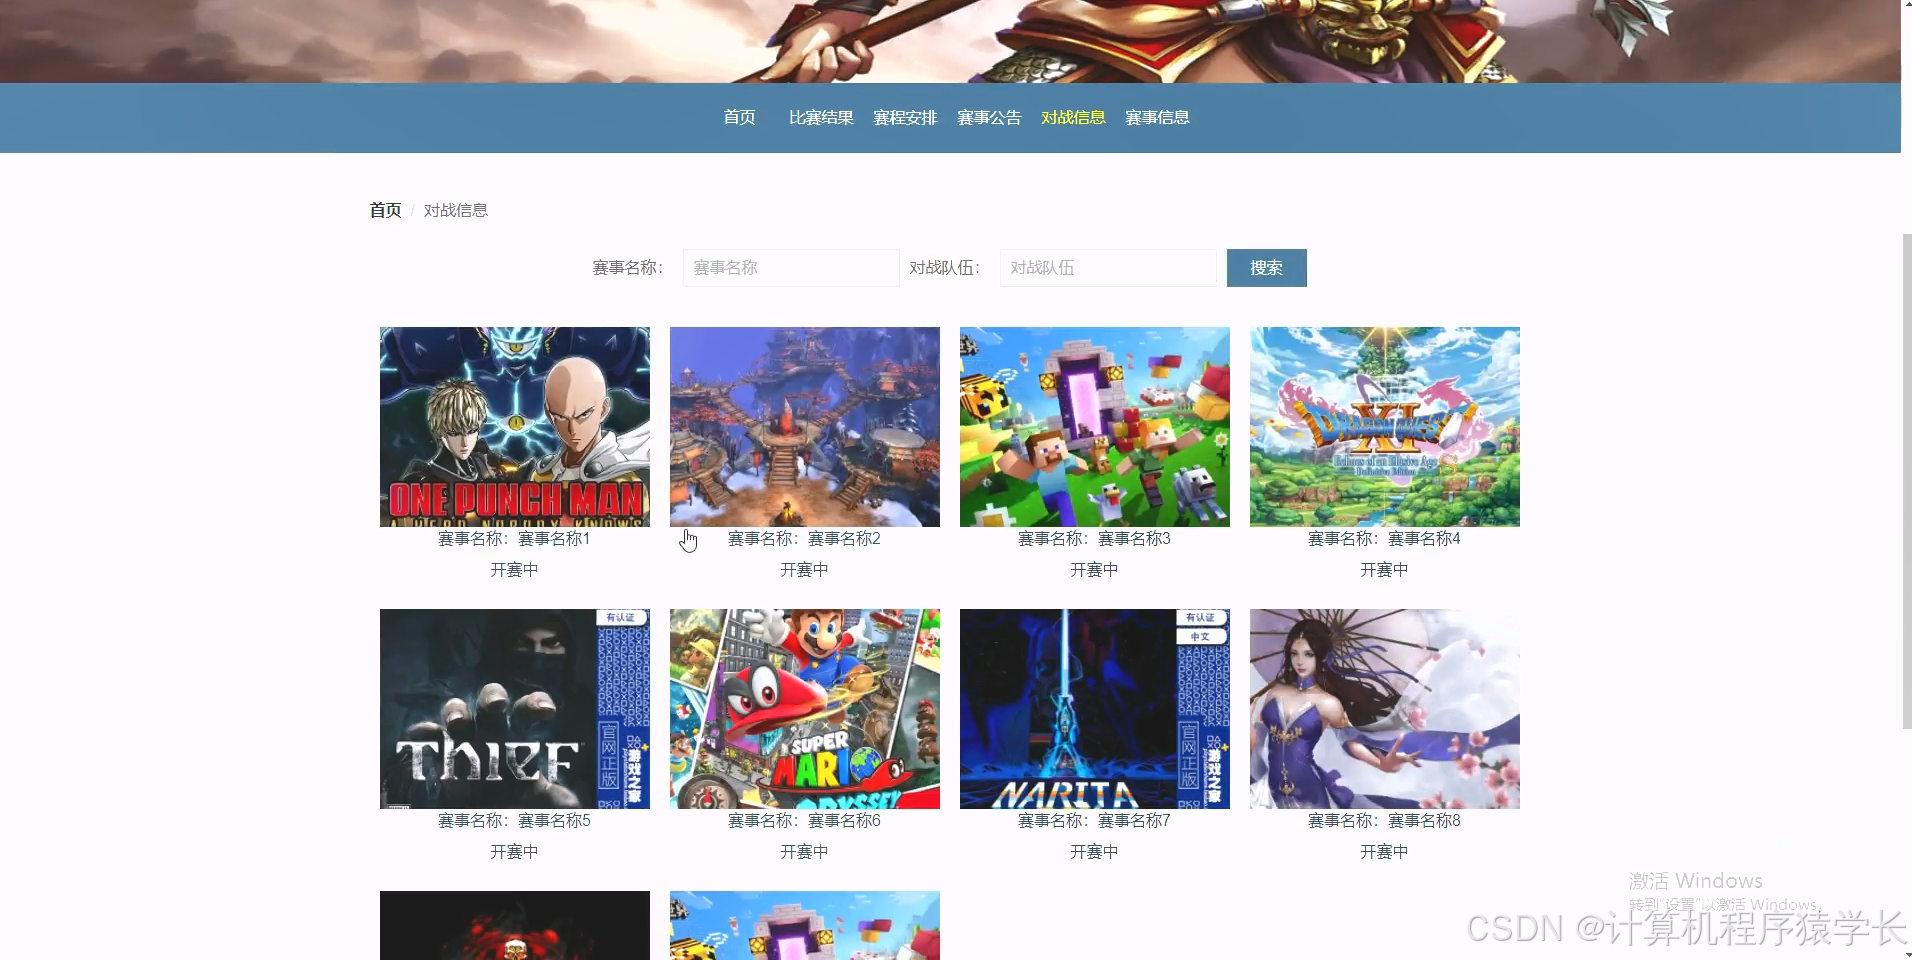Viewport: 1912px width, 960px height.
Task: Click 首页 in the navigation bar
Action: click(x=739, y=117)
